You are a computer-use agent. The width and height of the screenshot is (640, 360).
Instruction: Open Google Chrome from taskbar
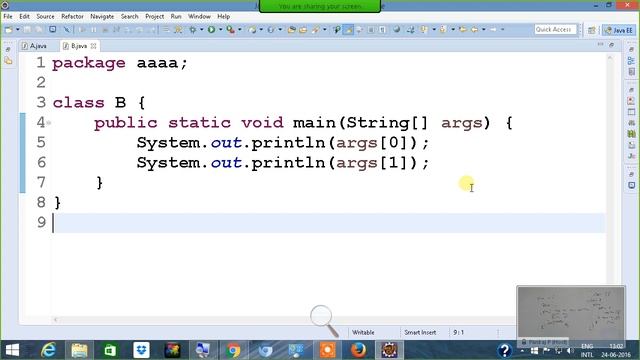(234, 350)
